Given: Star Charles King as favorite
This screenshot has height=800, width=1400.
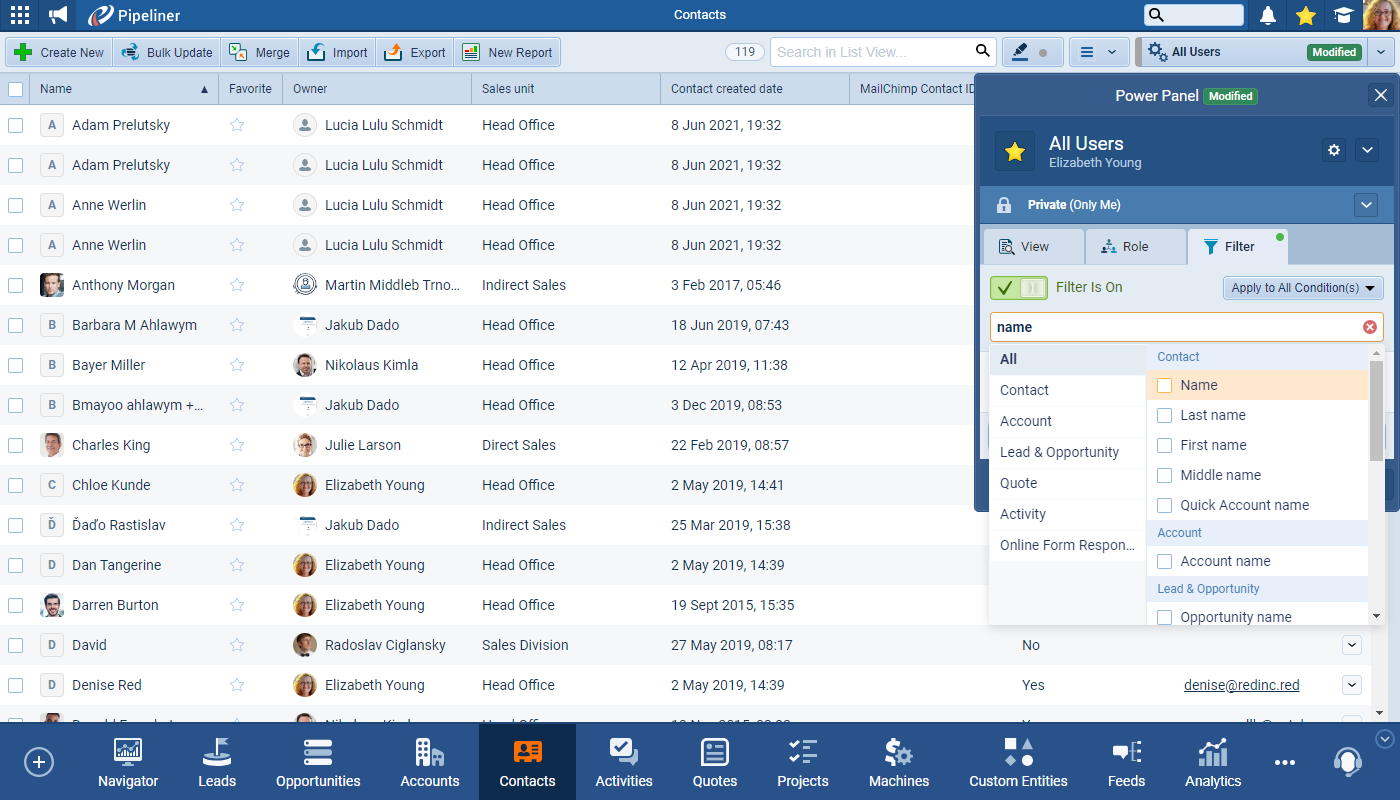Looking at the screenshot, I should coord(237,445).
